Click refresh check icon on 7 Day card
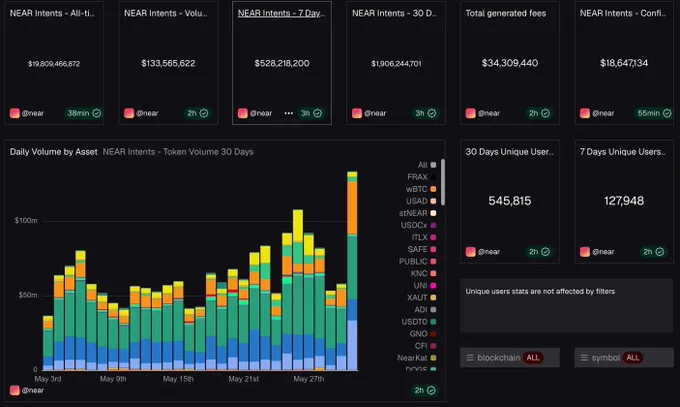 pos(318,113)
